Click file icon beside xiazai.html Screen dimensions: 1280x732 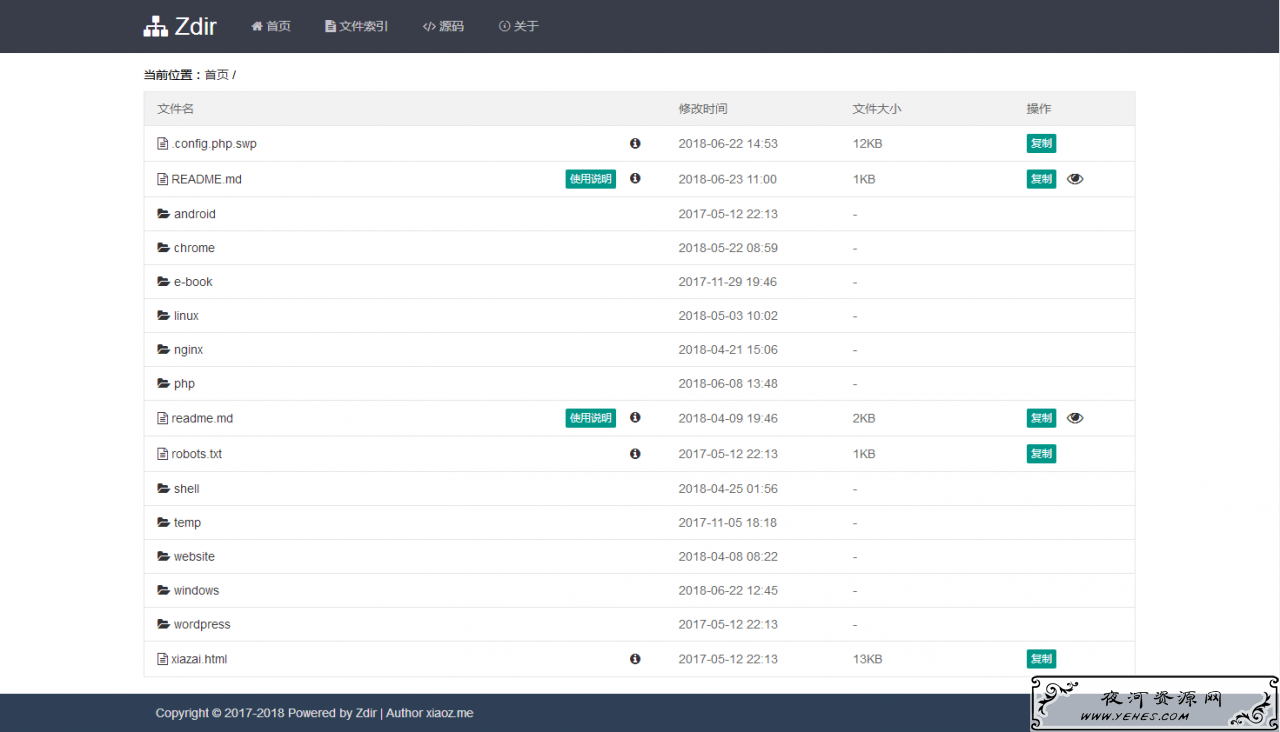point(162,659)
